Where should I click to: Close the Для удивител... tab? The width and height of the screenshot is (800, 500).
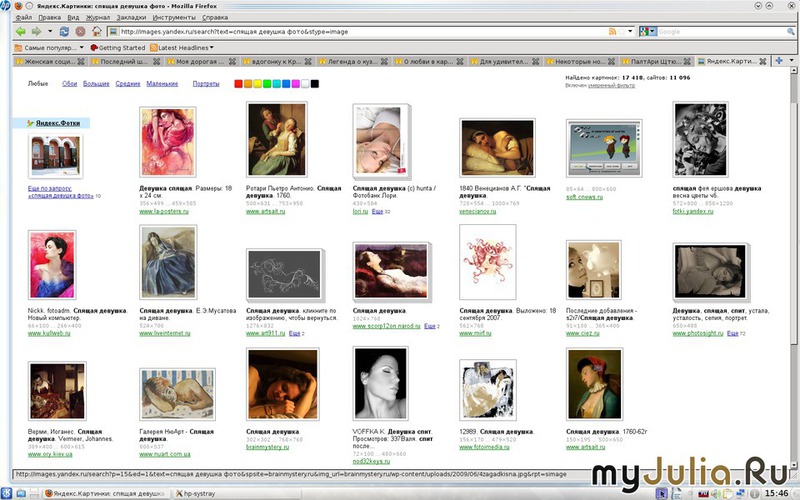click(536, 61)
